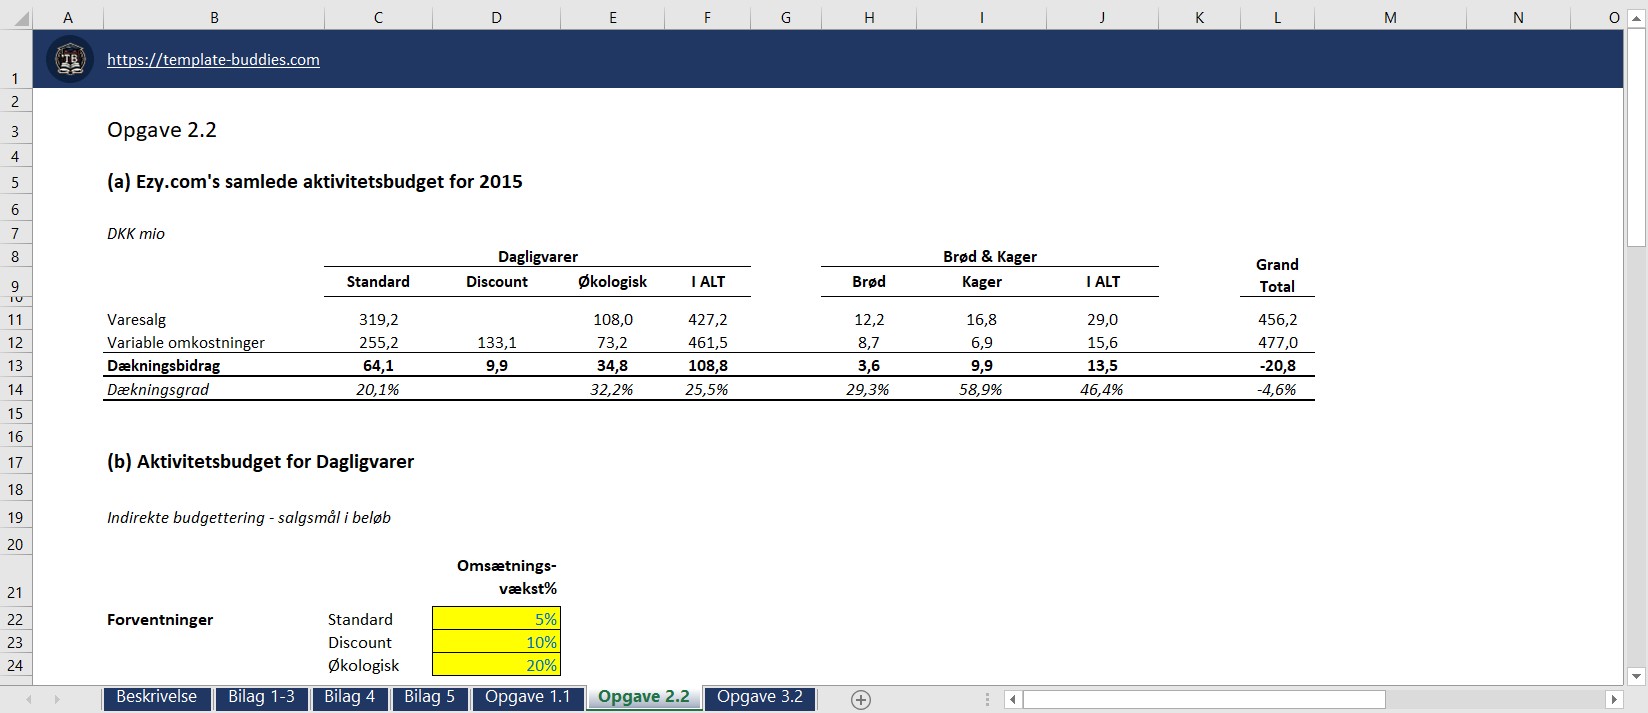The width and height of the screenshot is (1648, 713).
Task: Switch to the Beskrivelse sheet tab
Action: tap(157, 697)
